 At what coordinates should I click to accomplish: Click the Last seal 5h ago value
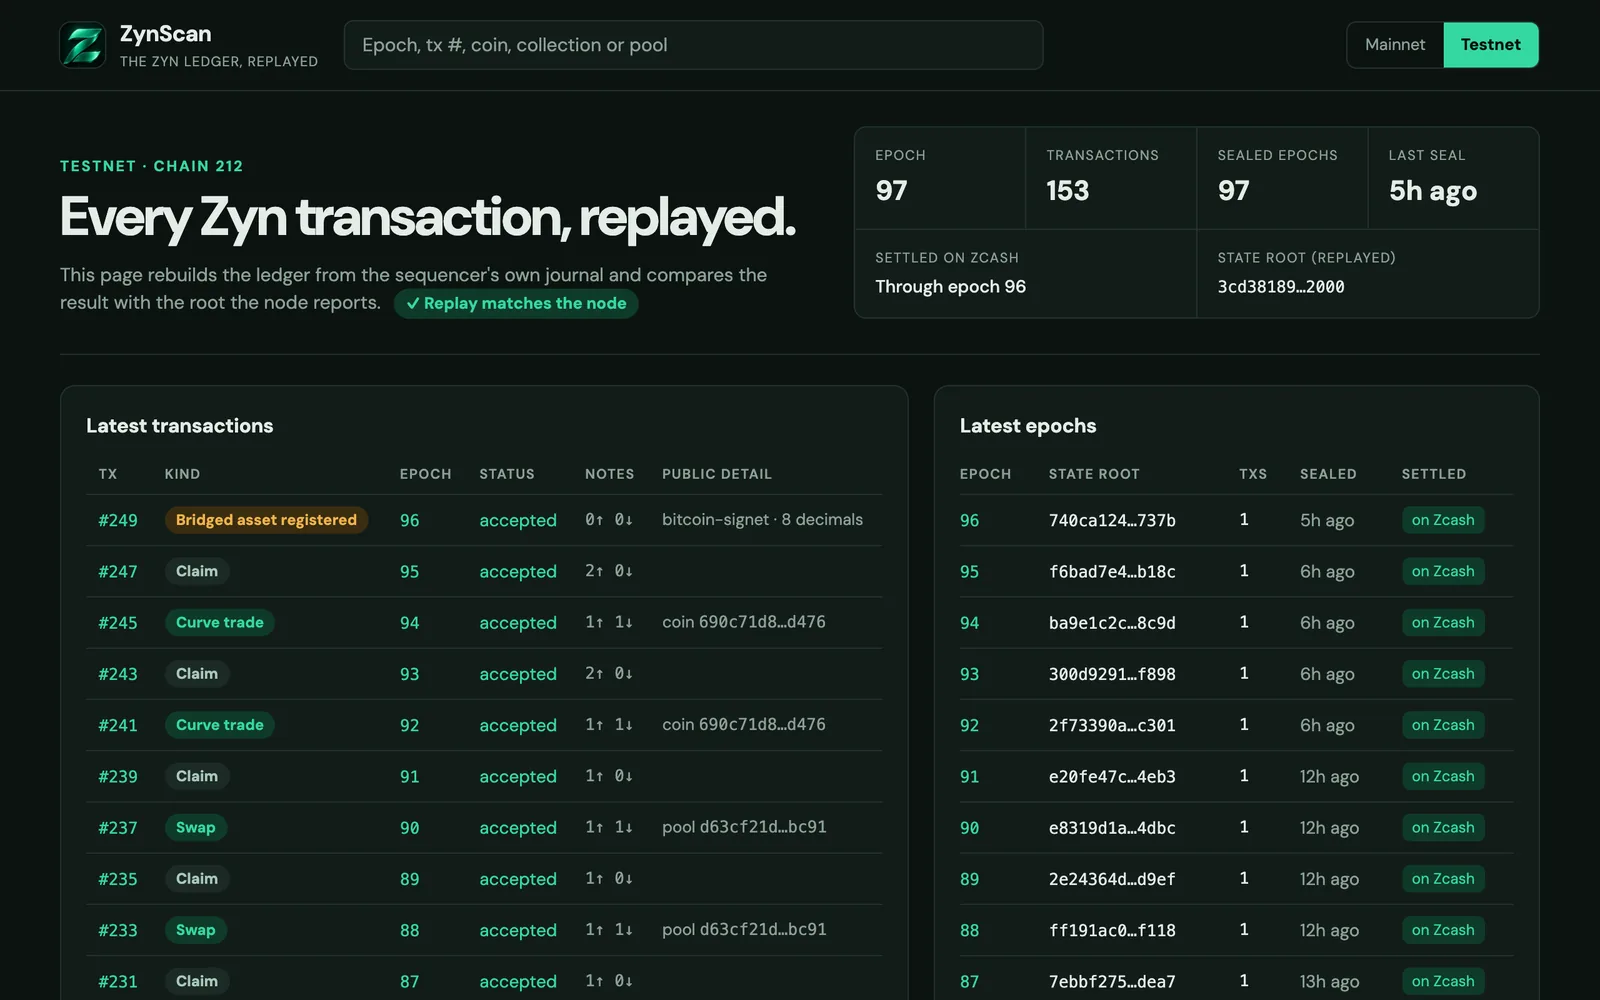point(1432,191)
